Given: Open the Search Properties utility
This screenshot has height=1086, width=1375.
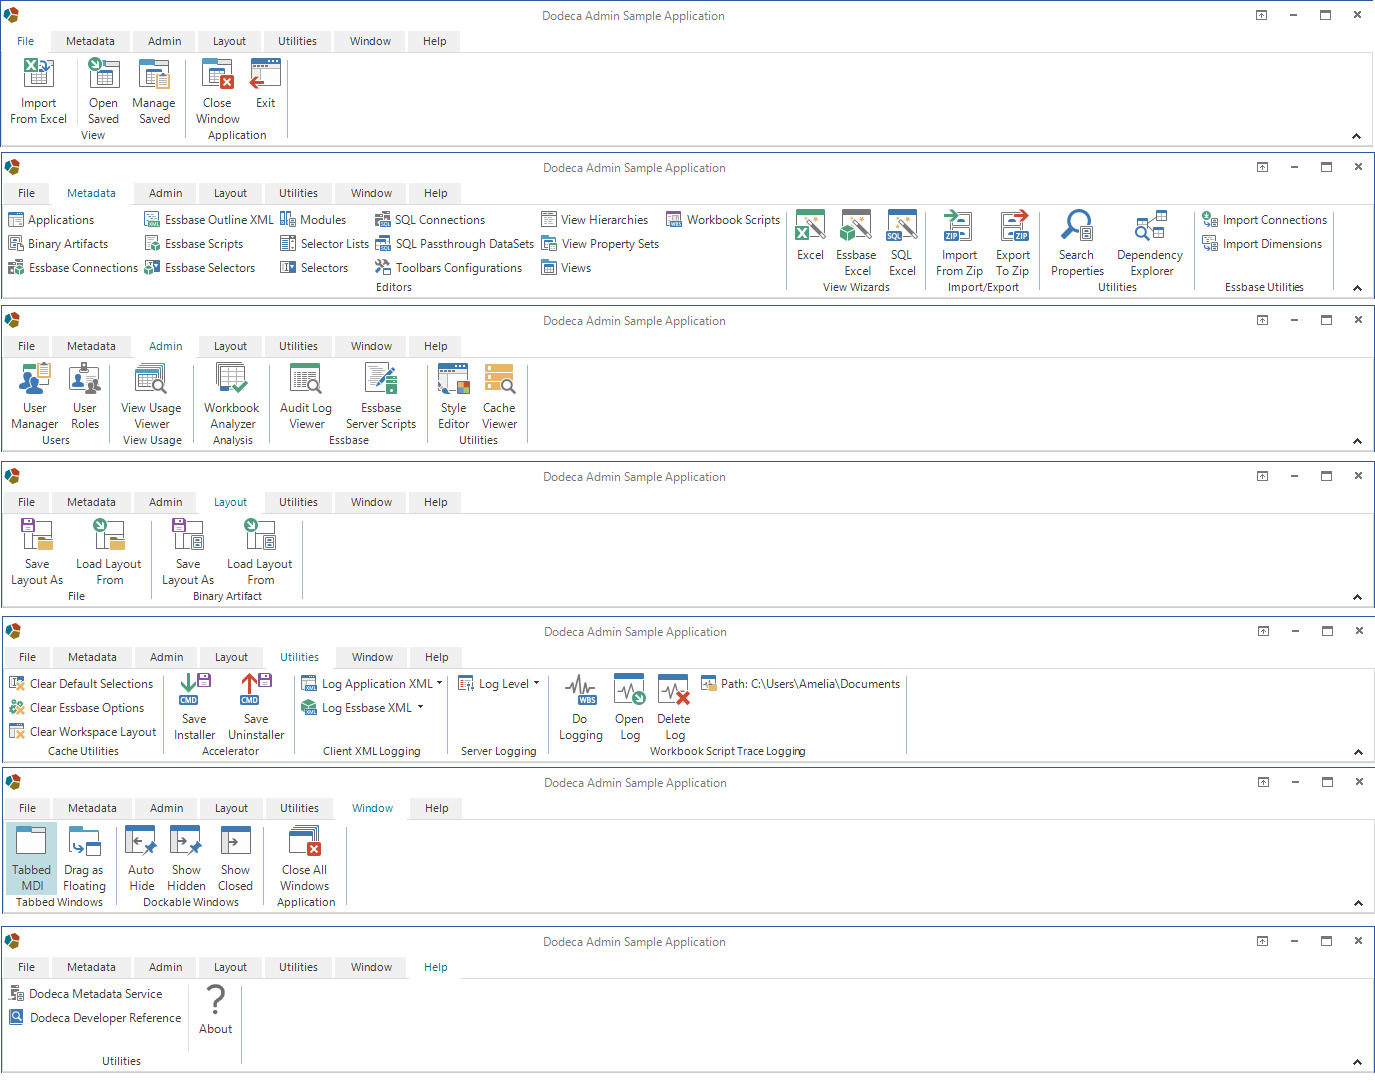Looking at the screenshot, I should (1077, 244).
